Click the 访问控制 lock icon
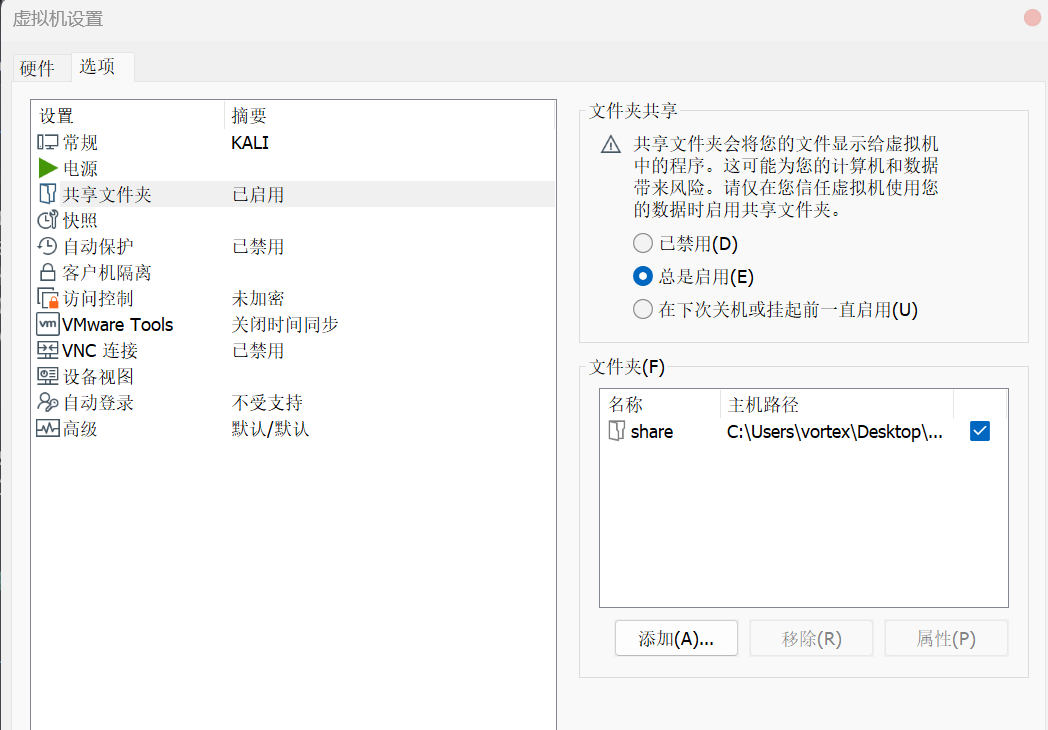 (47, 298)
